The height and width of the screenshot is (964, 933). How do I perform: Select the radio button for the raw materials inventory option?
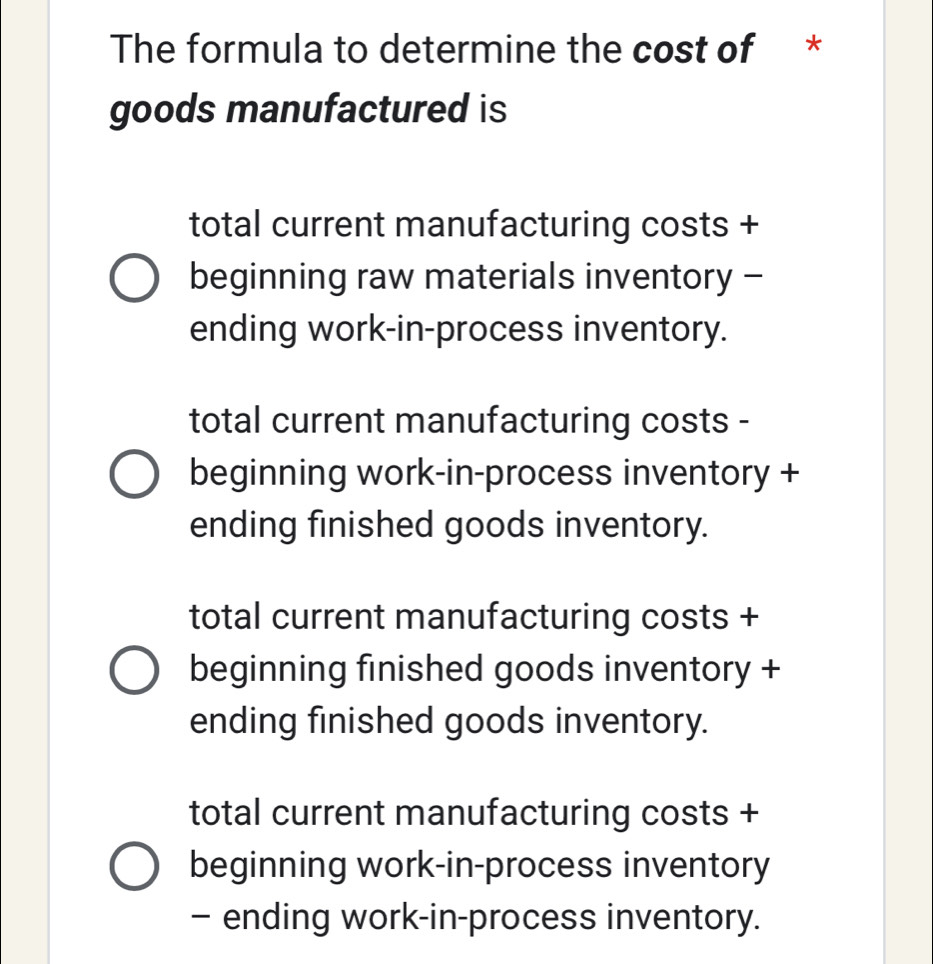click(x=133, y=281)
